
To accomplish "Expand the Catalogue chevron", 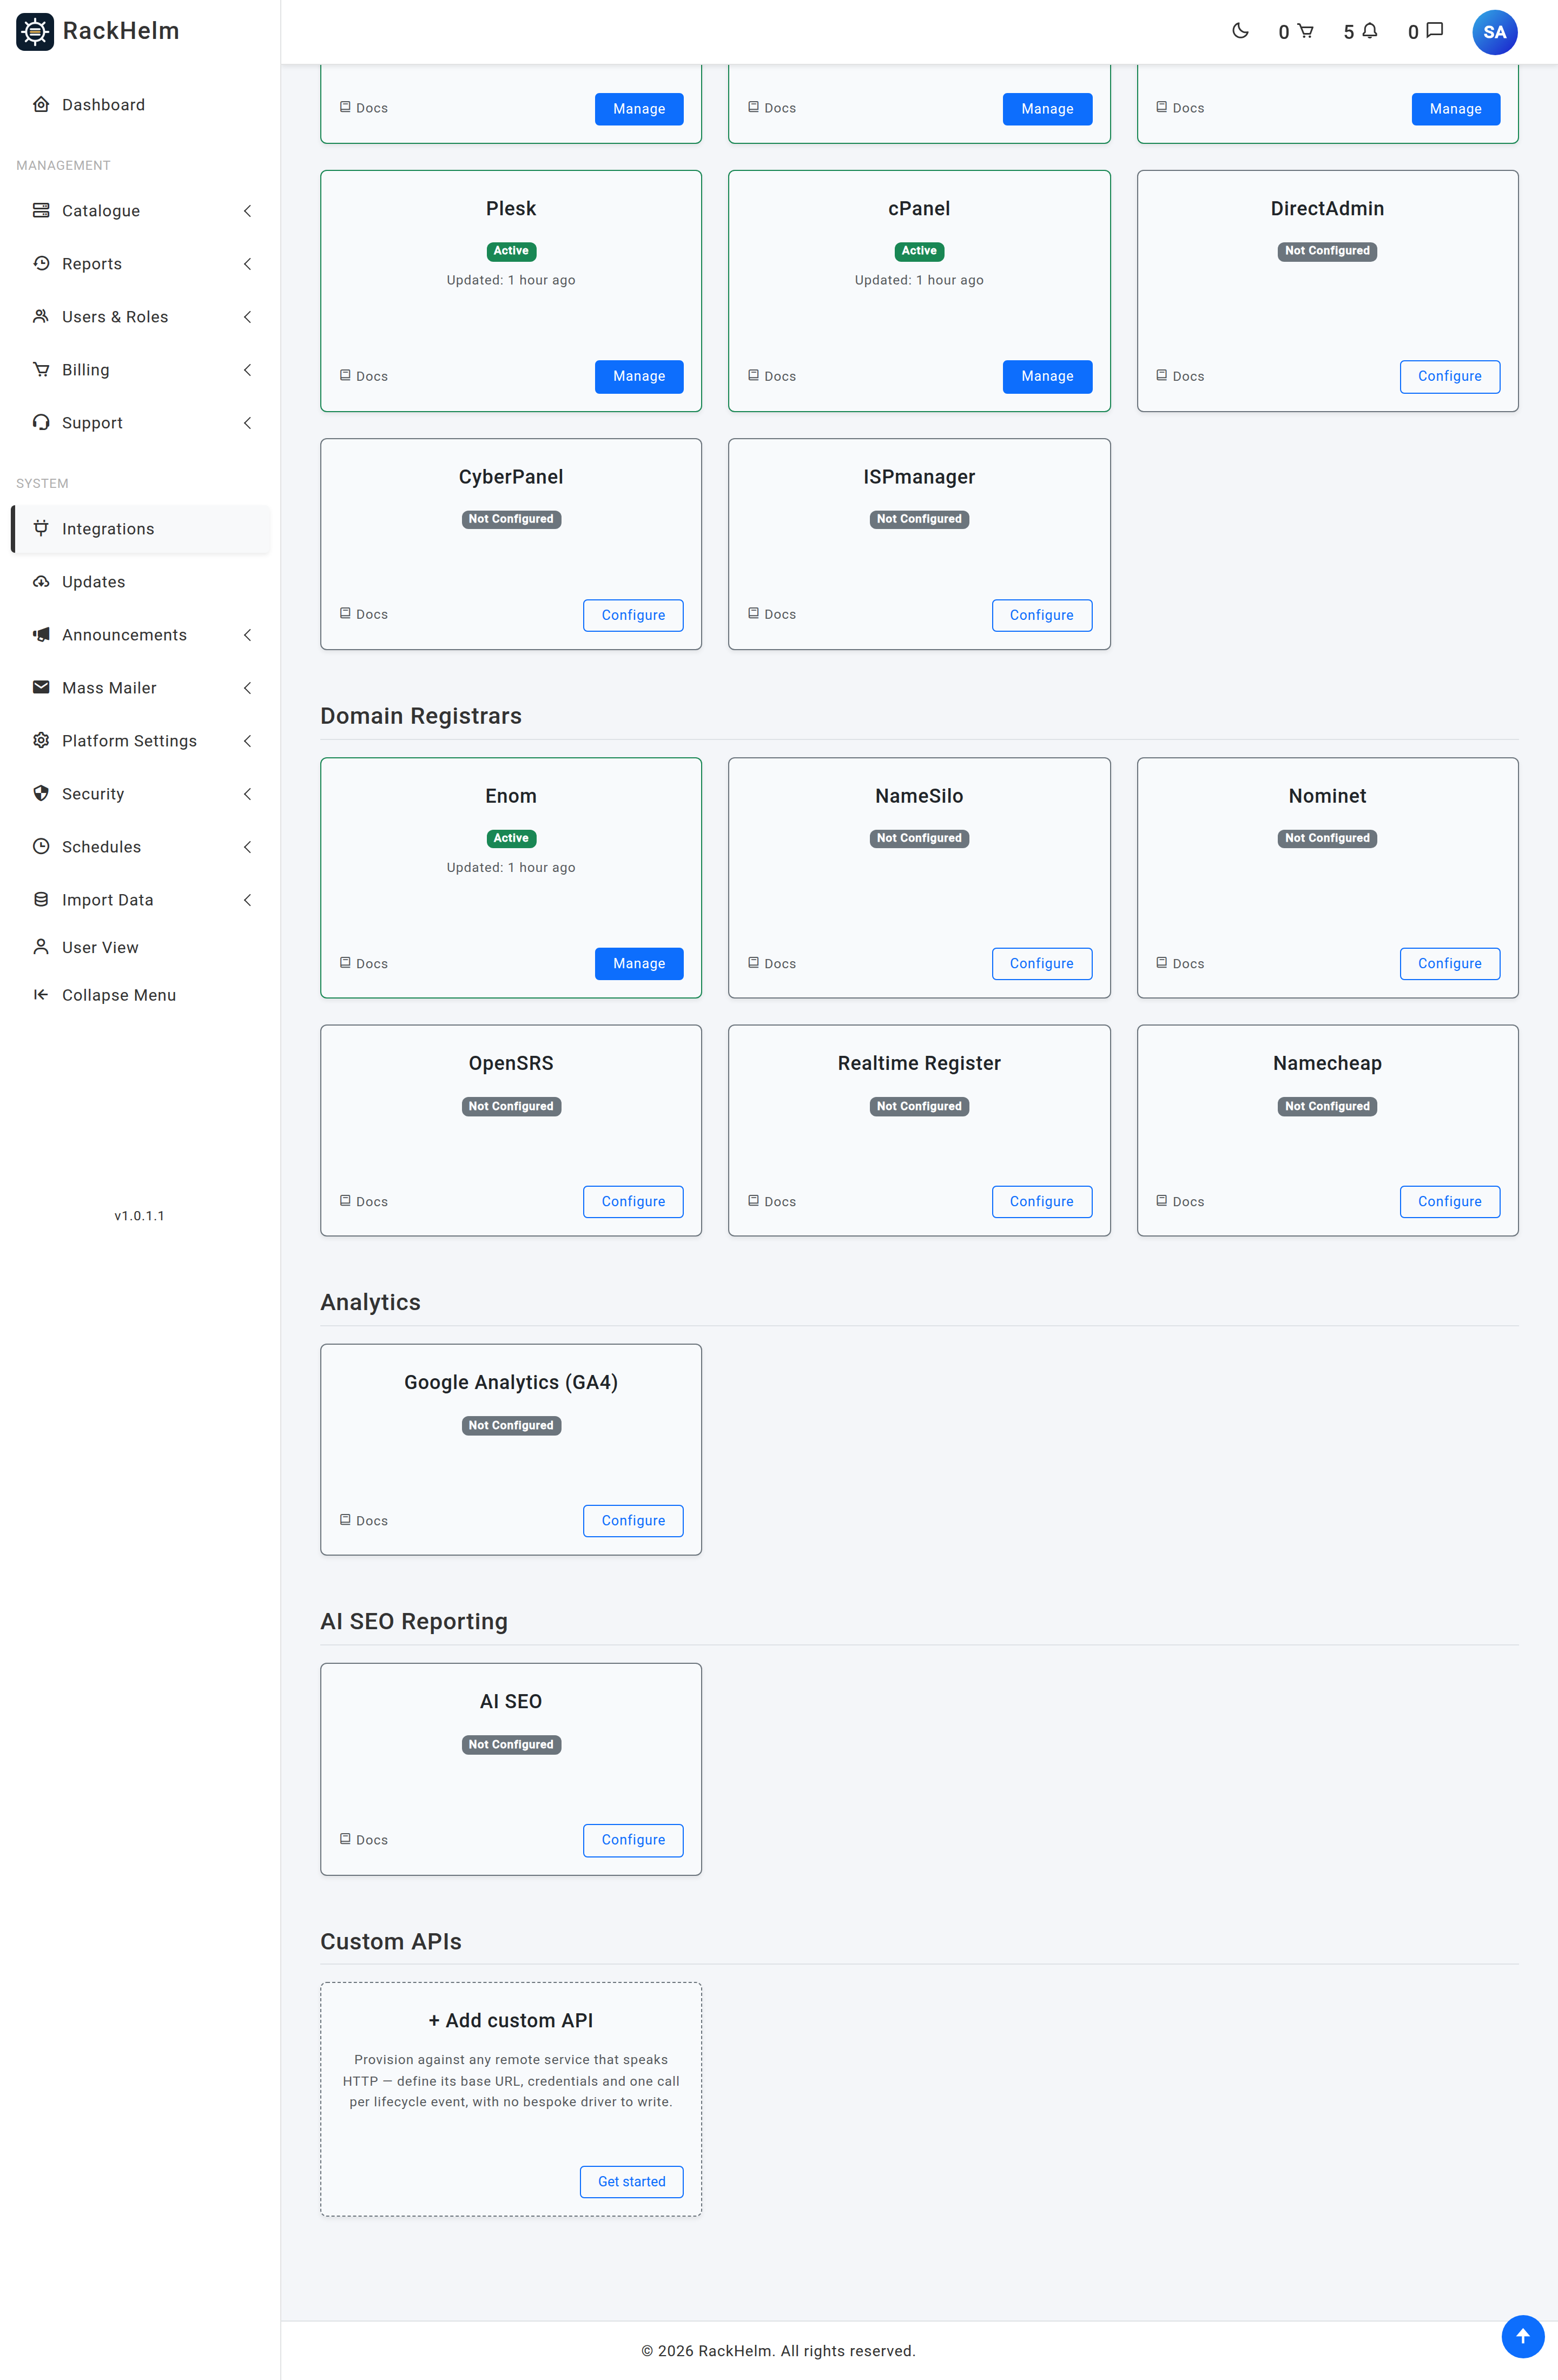I will pos(247,211).
